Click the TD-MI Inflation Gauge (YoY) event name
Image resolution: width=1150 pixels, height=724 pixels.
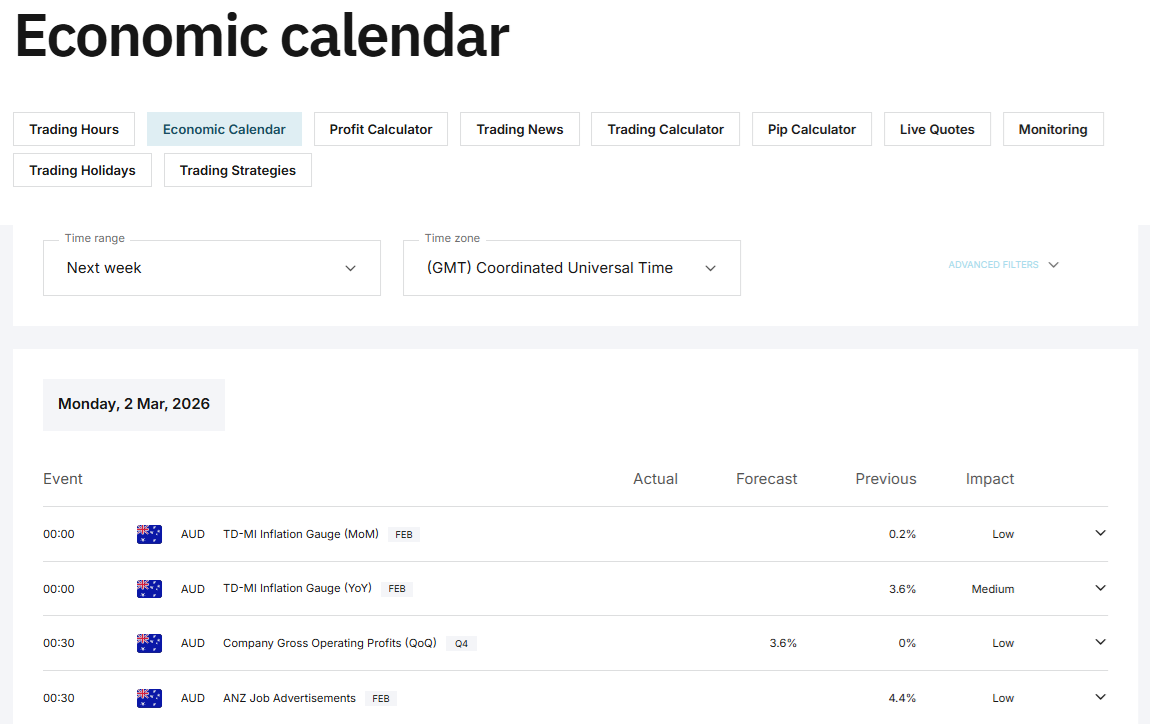pos(297,588)
